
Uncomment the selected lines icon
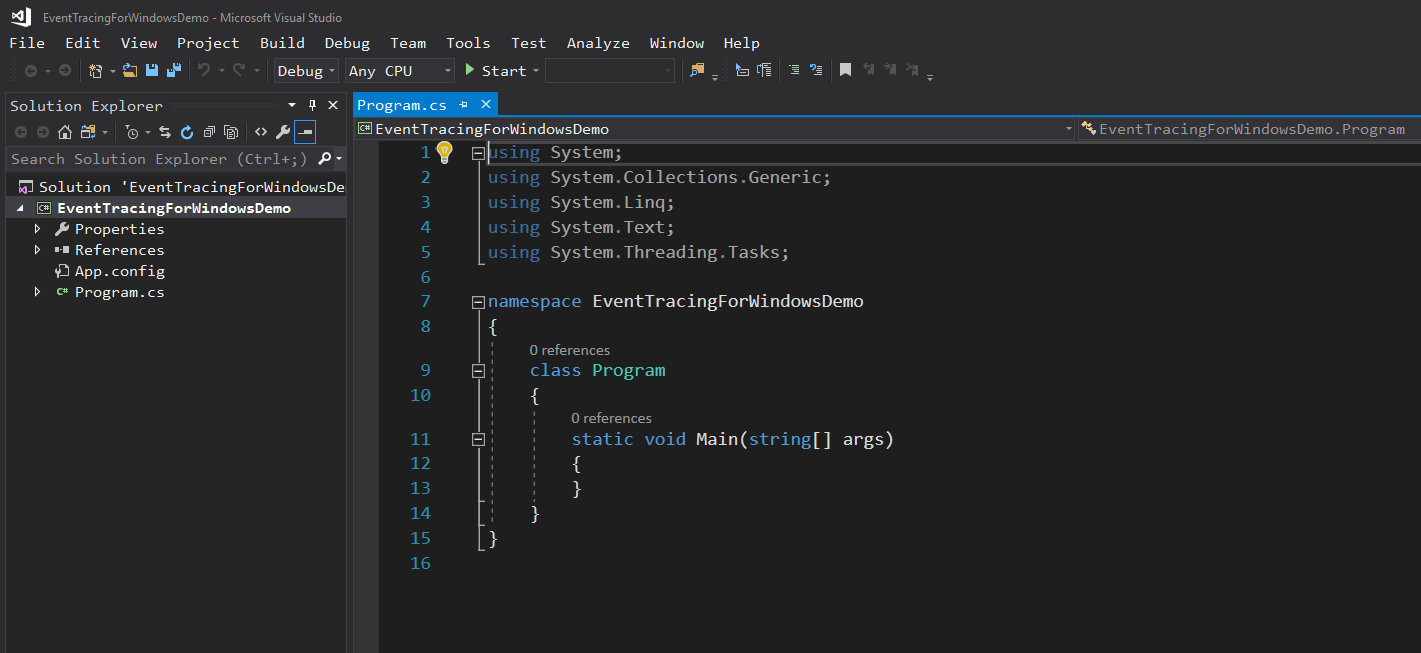[x=816, y=71]
